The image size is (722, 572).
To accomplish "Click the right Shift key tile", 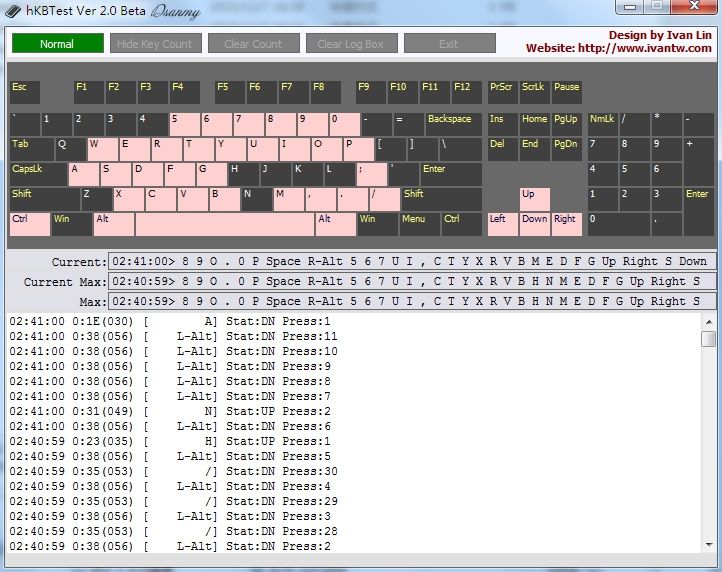I will 442,199.
